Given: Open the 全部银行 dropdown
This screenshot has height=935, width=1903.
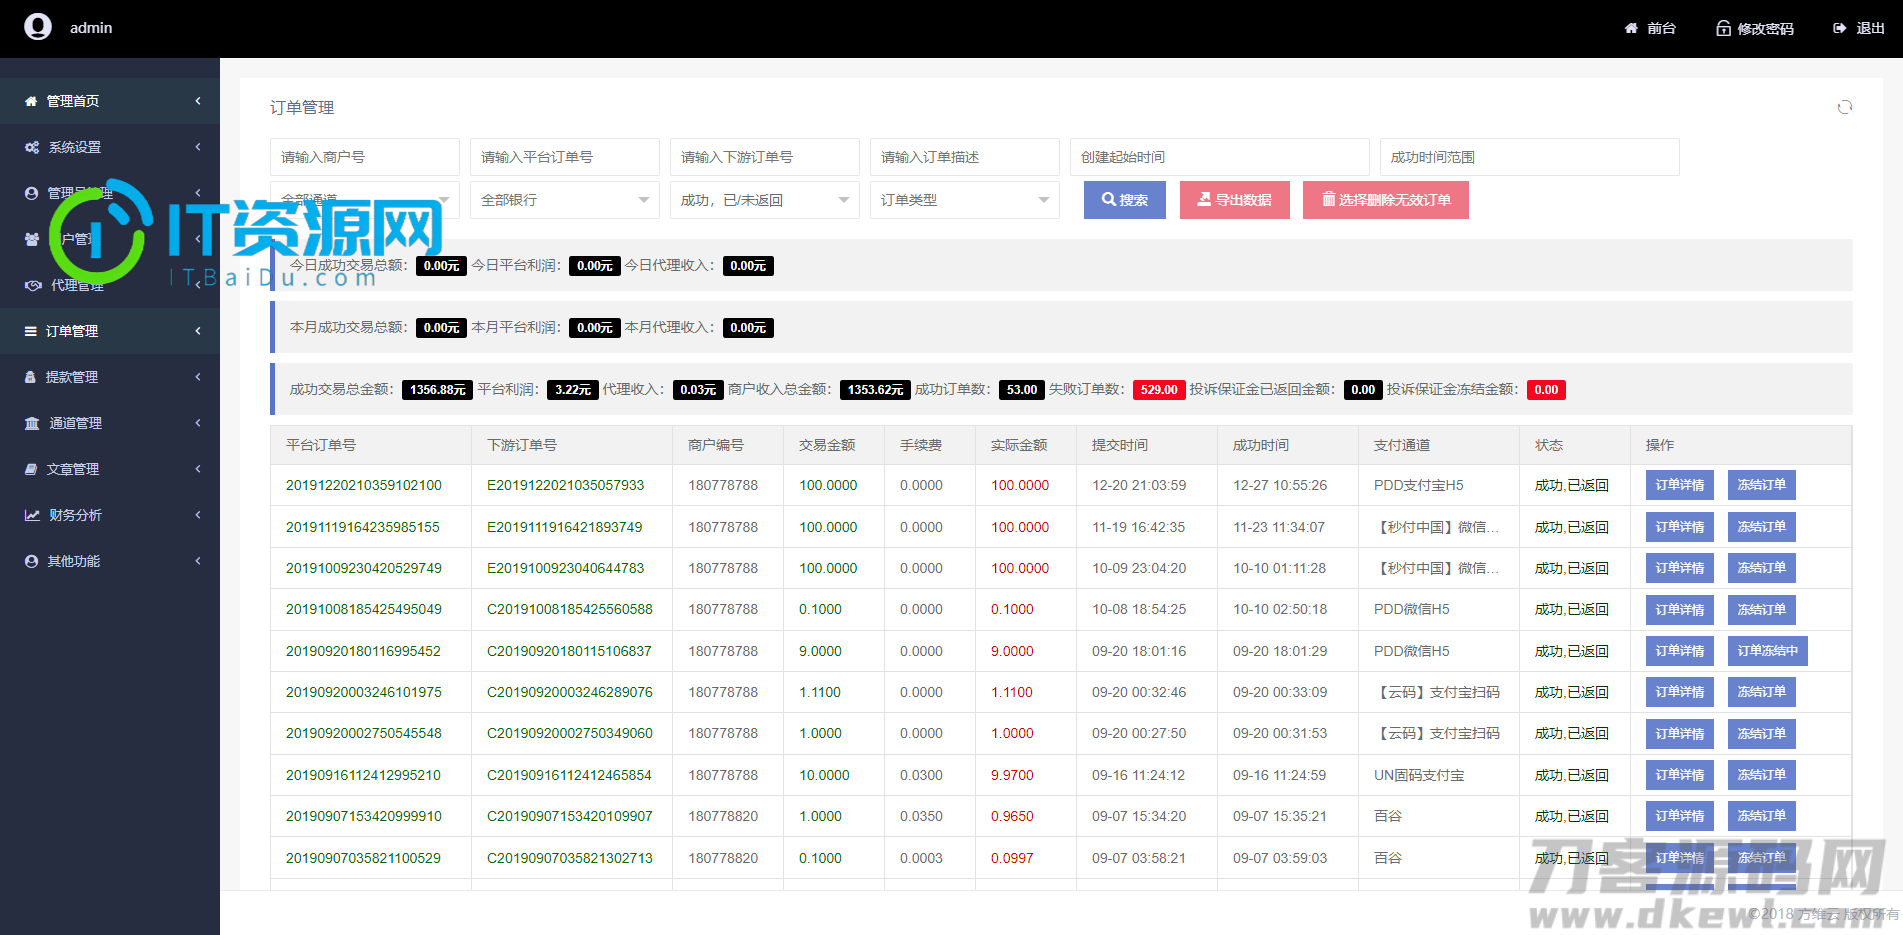Looking at the screenshot, I should coord(565,200).
